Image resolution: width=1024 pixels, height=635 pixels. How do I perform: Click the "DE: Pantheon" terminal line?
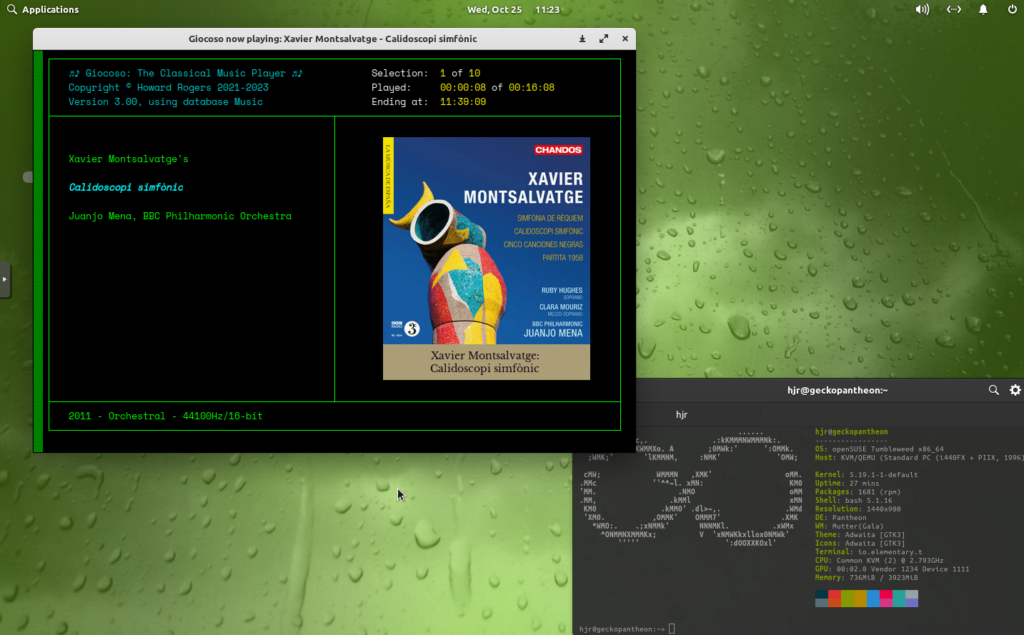click(840, 517)
